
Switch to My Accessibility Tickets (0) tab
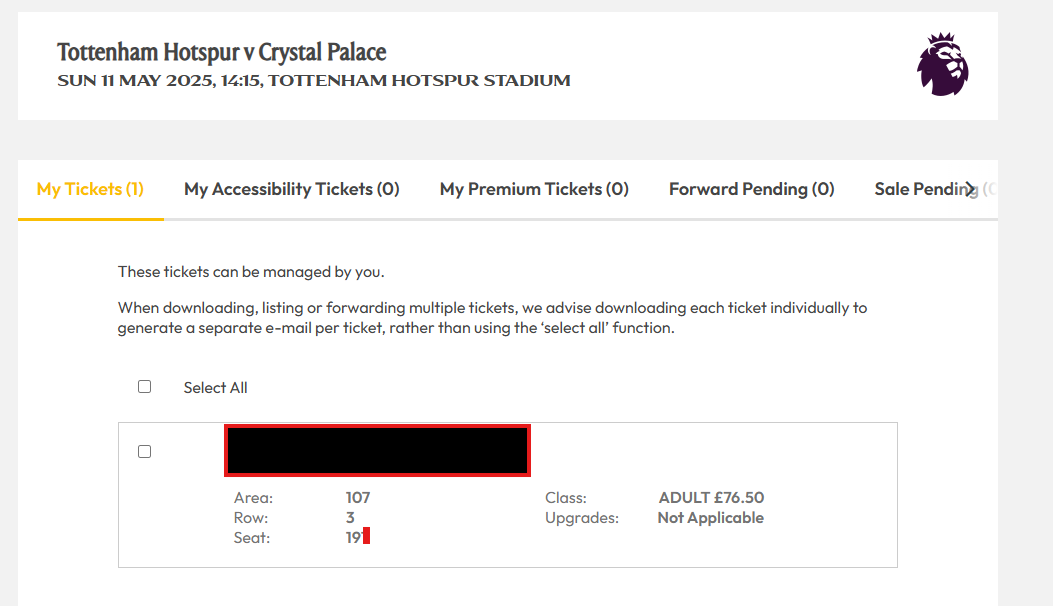(291, 189)
